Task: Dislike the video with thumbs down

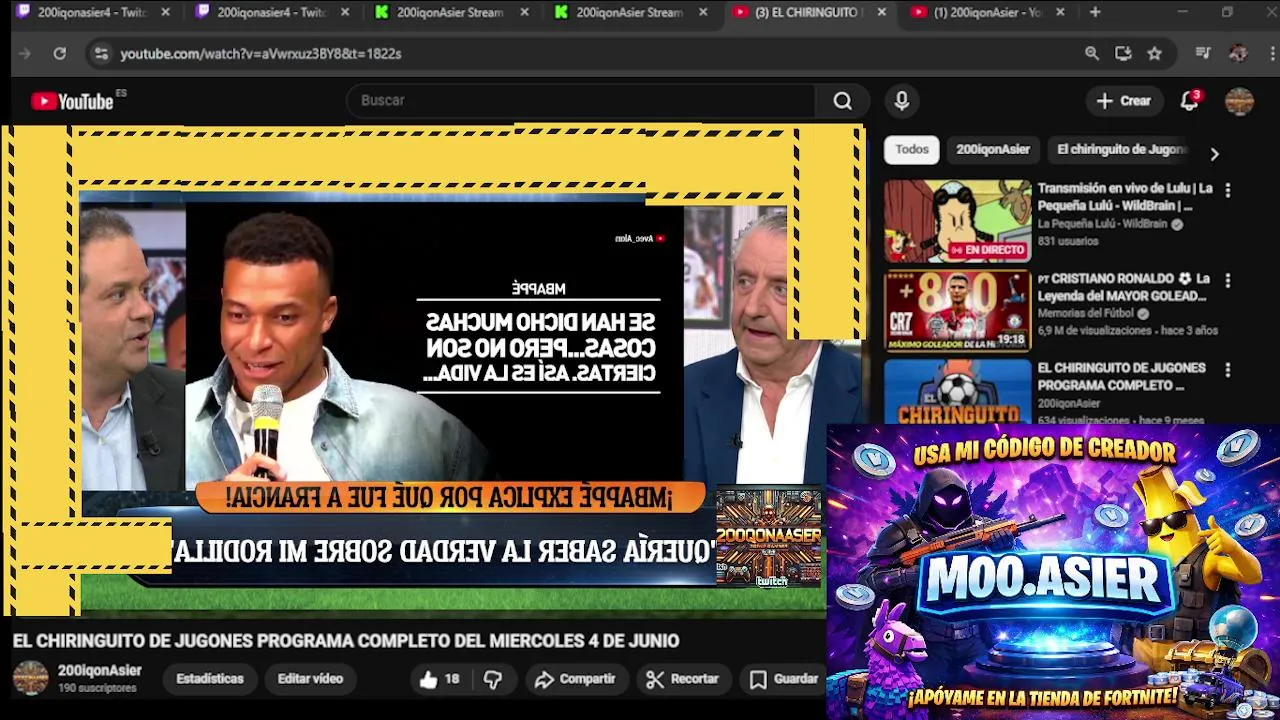Action: (492, 679)
